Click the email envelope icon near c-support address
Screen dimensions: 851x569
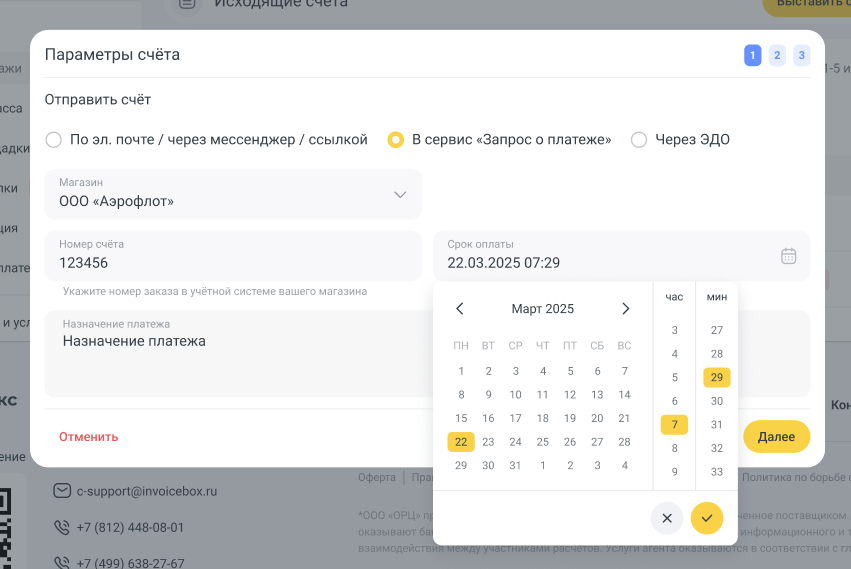62,491
